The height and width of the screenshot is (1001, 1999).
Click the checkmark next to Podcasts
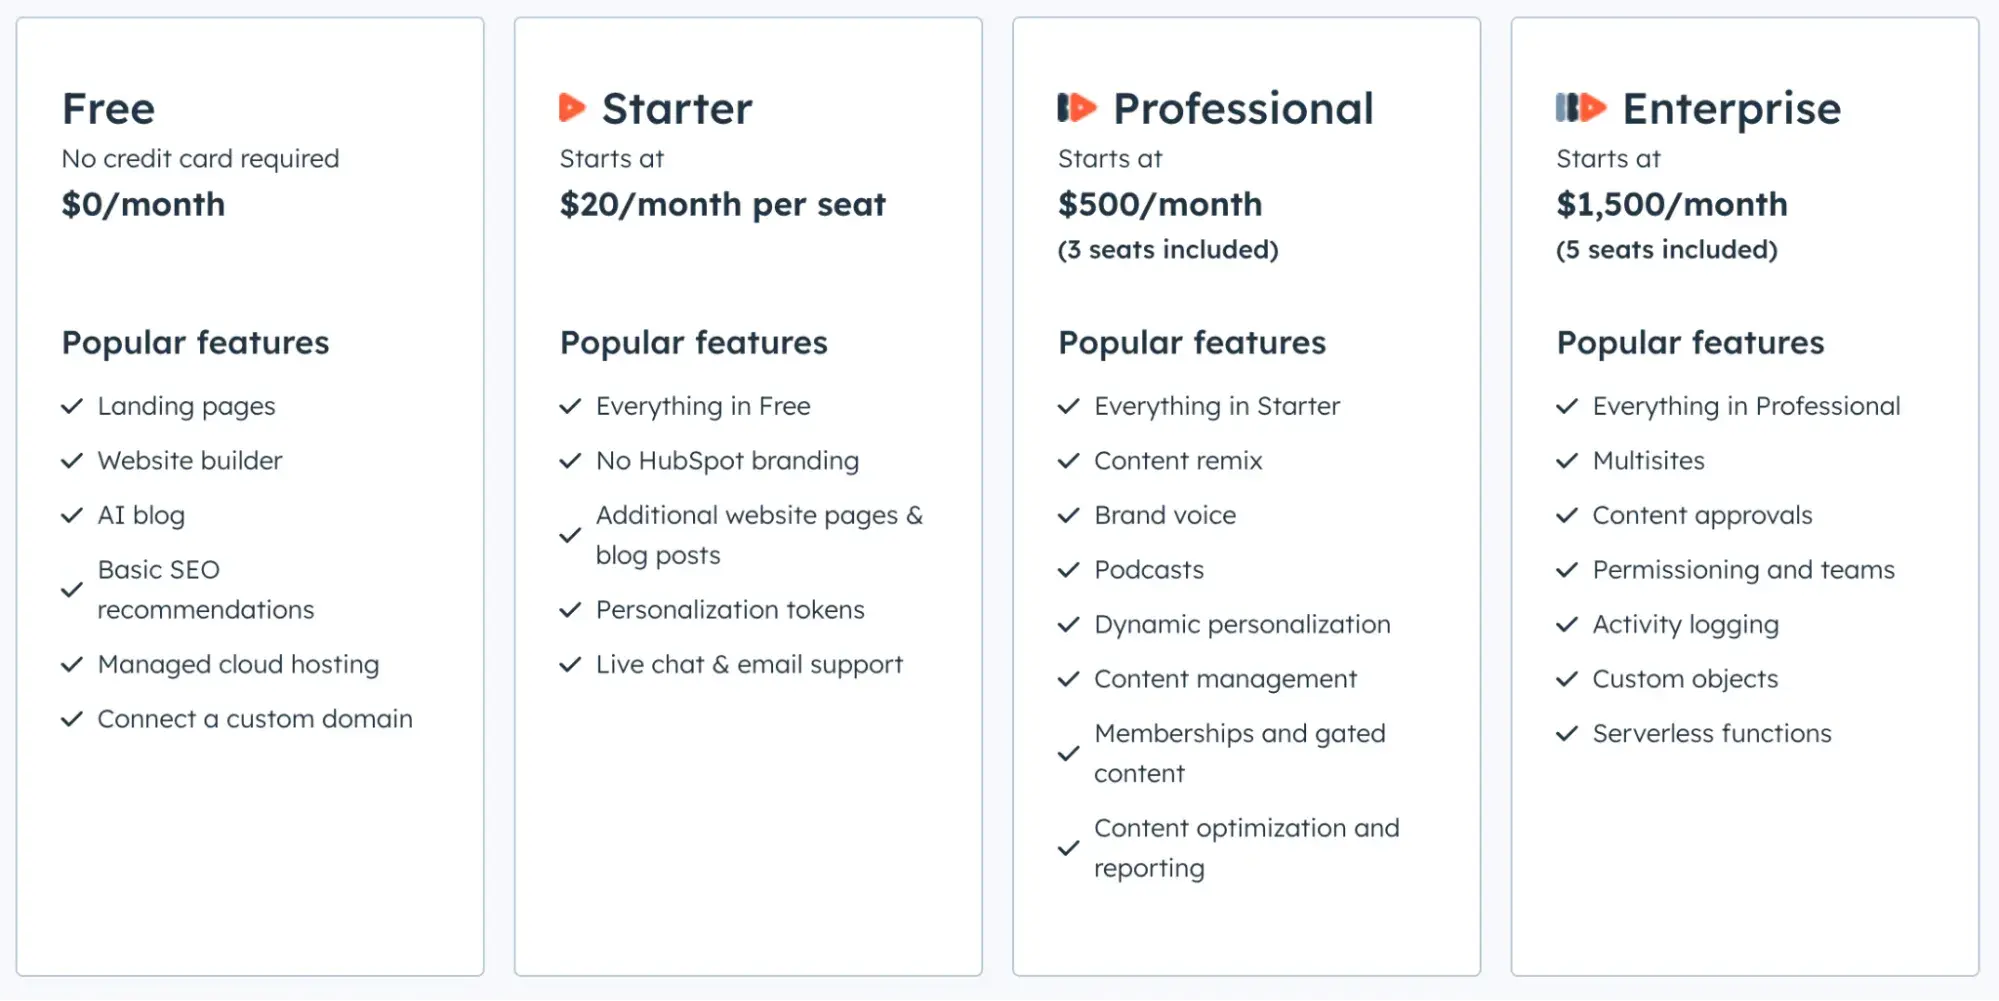pos(1069,570)
